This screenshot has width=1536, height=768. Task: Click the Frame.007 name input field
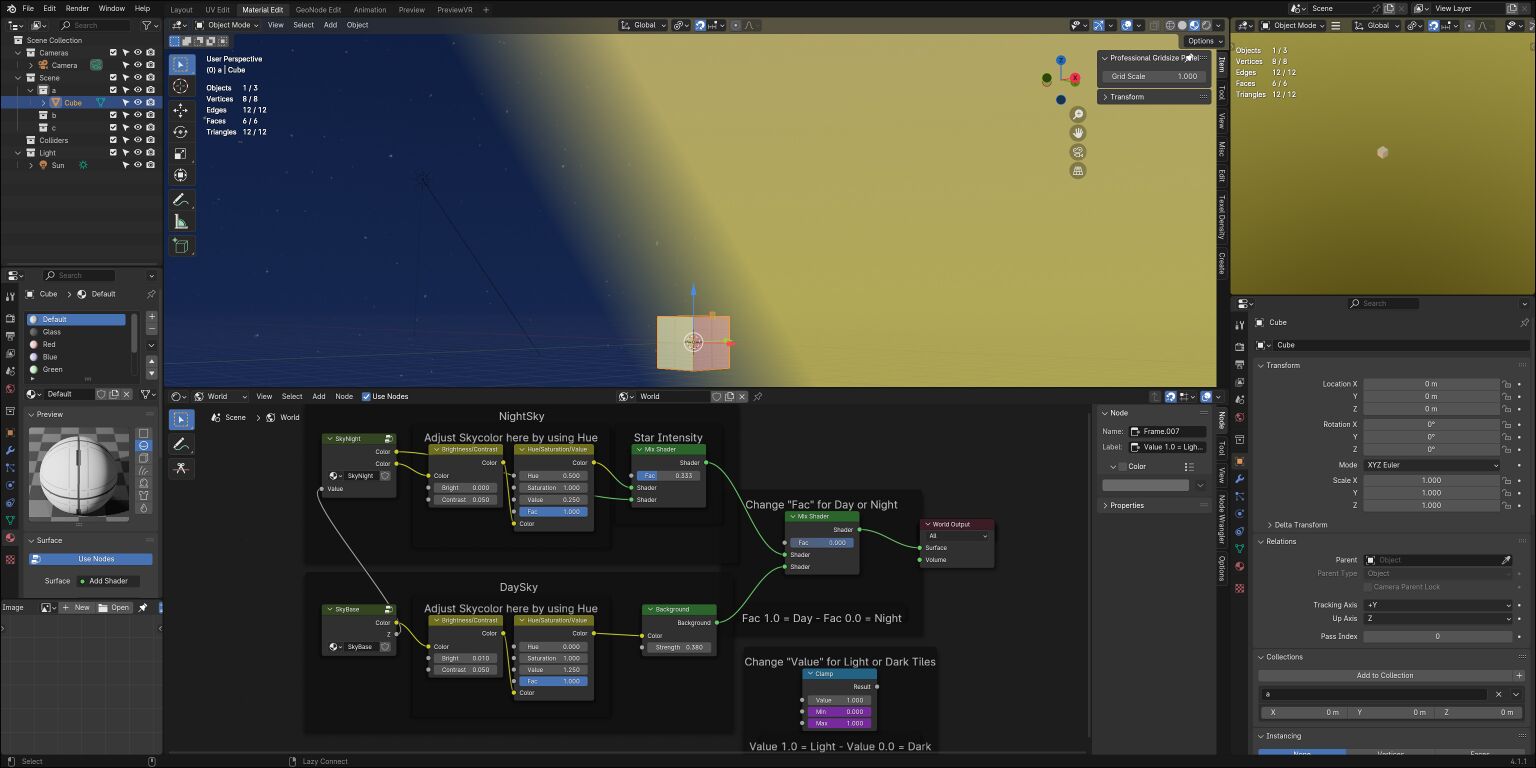(x=1168, y=432)
